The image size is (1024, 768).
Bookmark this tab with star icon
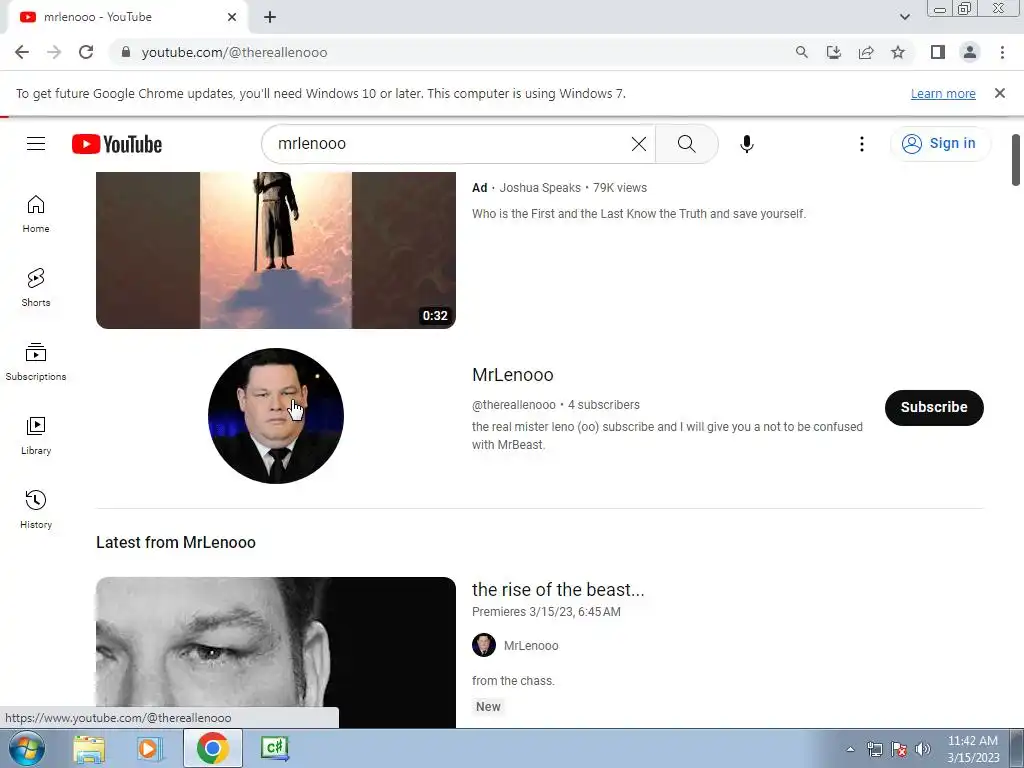coord(898,52)
